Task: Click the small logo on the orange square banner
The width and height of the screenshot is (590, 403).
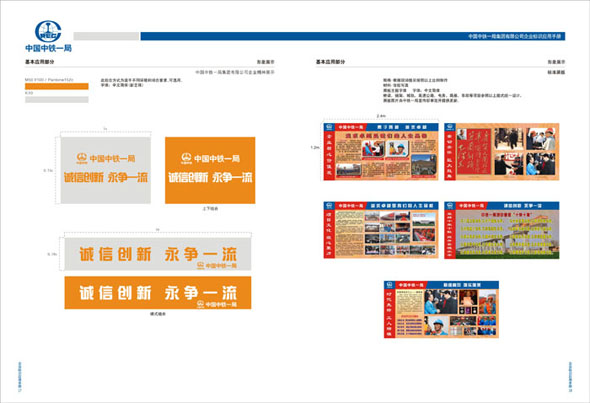Action: coord(186,158)
